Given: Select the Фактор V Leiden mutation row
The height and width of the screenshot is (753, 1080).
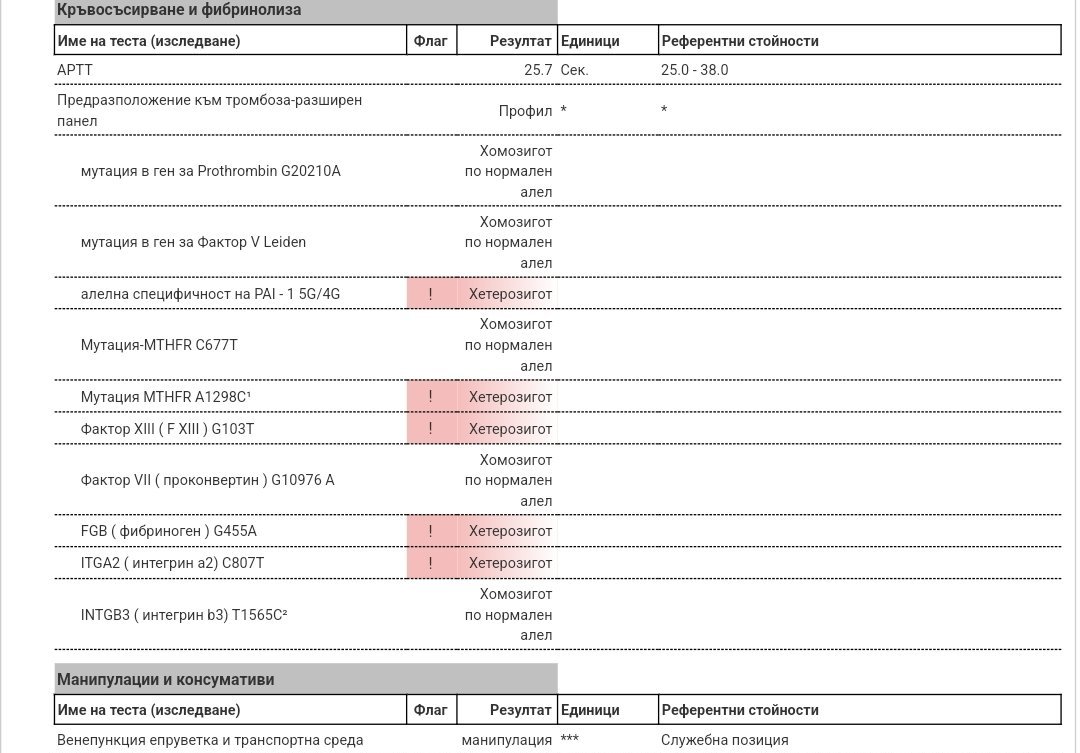Looking at the screenshot, I should (557, 242).
